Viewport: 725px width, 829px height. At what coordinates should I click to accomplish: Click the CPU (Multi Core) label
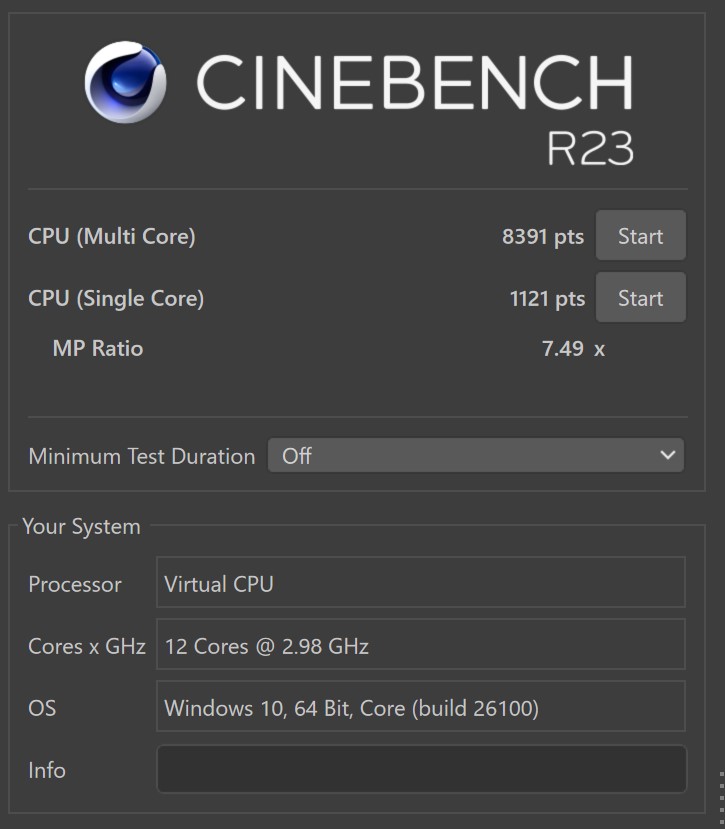(x=112, y=236)
